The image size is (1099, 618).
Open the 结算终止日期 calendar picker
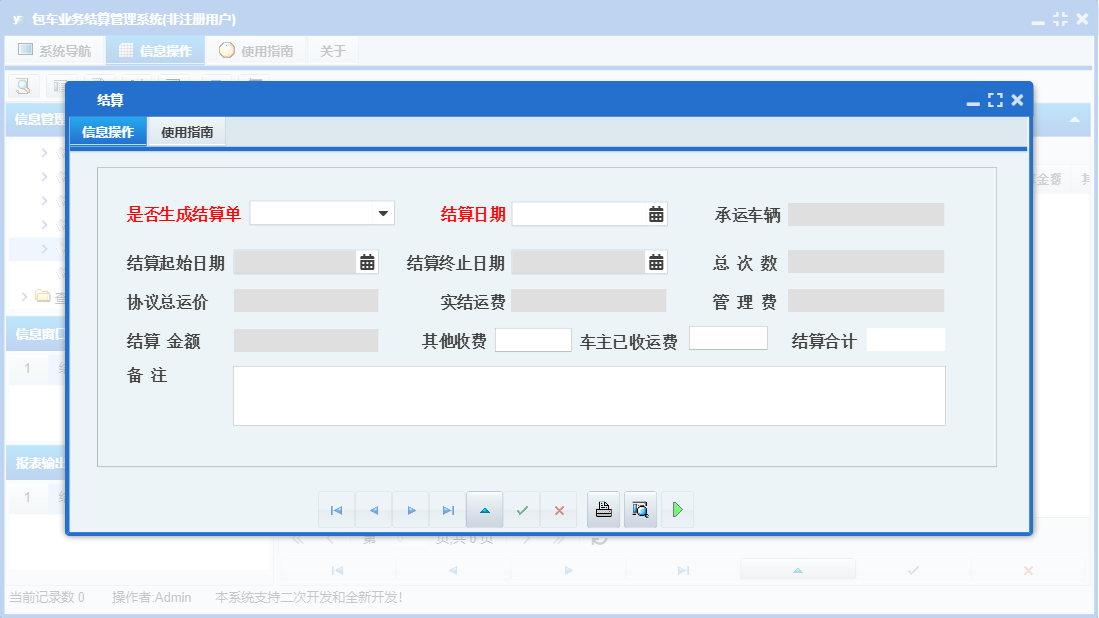tap(655, 262)
